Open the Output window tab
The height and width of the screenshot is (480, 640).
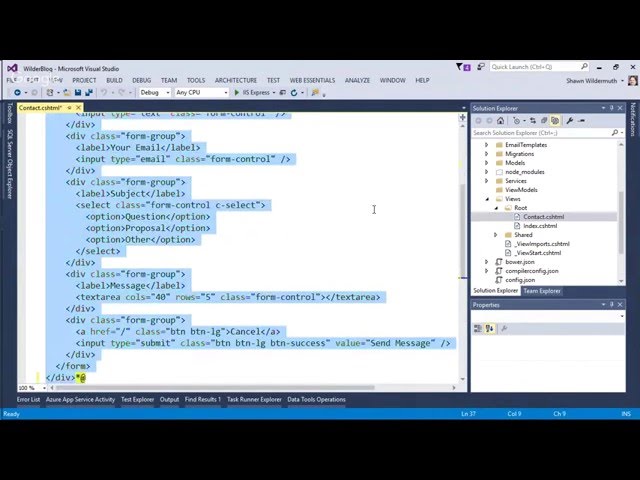pos(169,400)
